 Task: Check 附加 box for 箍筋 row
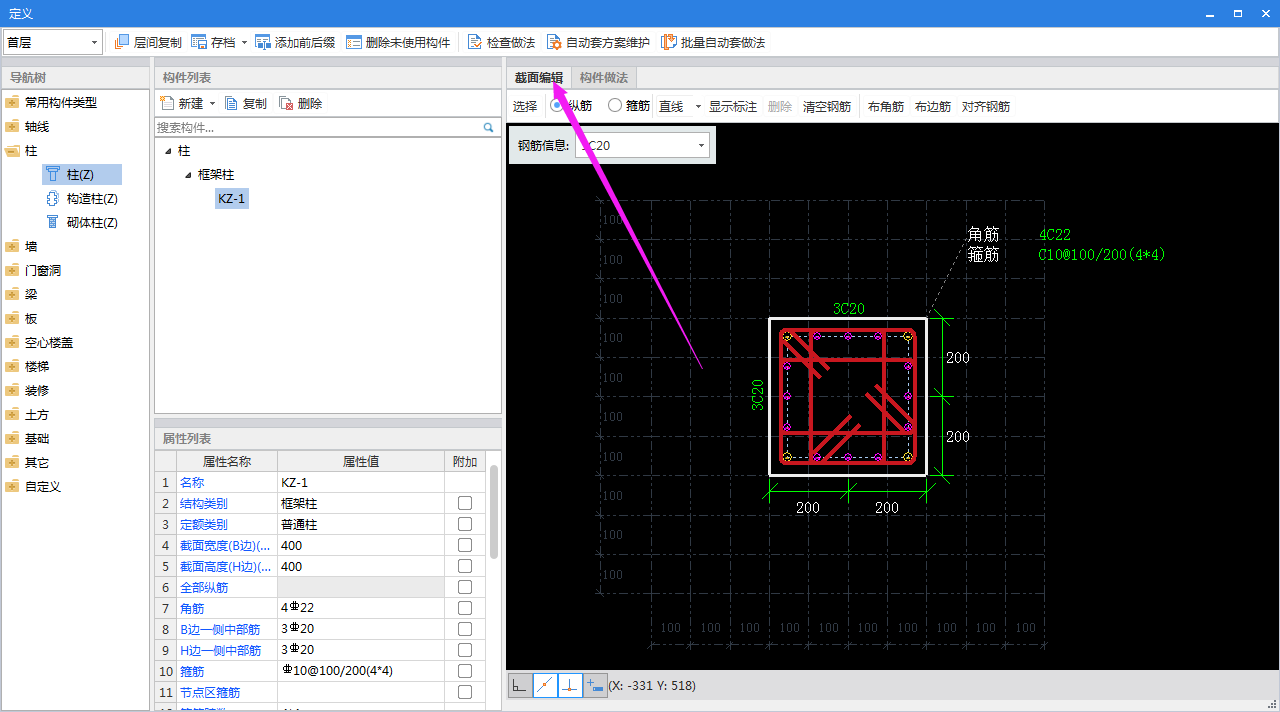465,671
